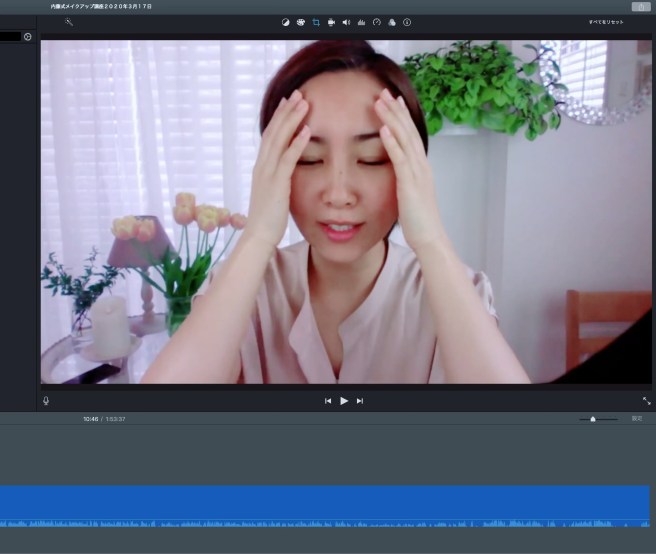Skip to the previous clip
656x554 pixels.
[x=328, y=401]
